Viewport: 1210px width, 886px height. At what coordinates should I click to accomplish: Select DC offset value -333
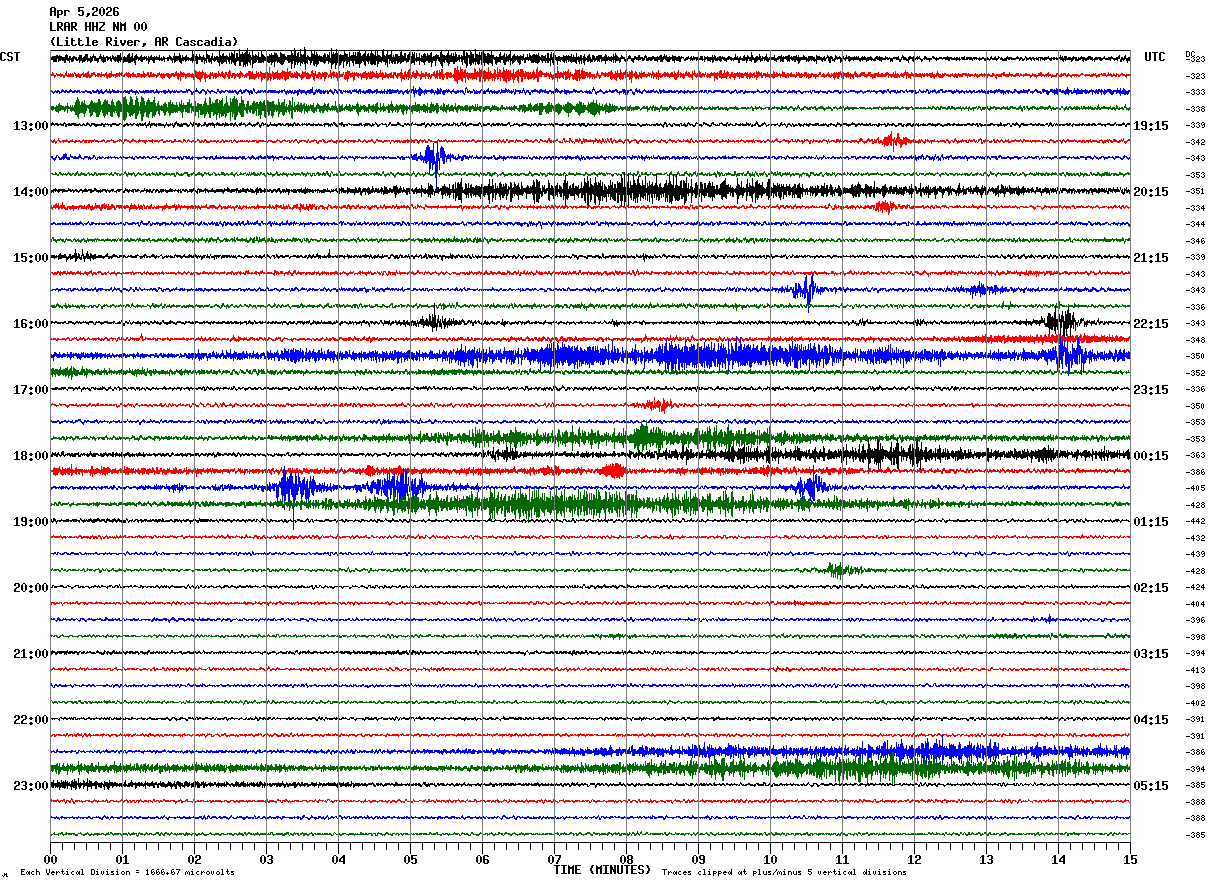(x=1194, y=92)
